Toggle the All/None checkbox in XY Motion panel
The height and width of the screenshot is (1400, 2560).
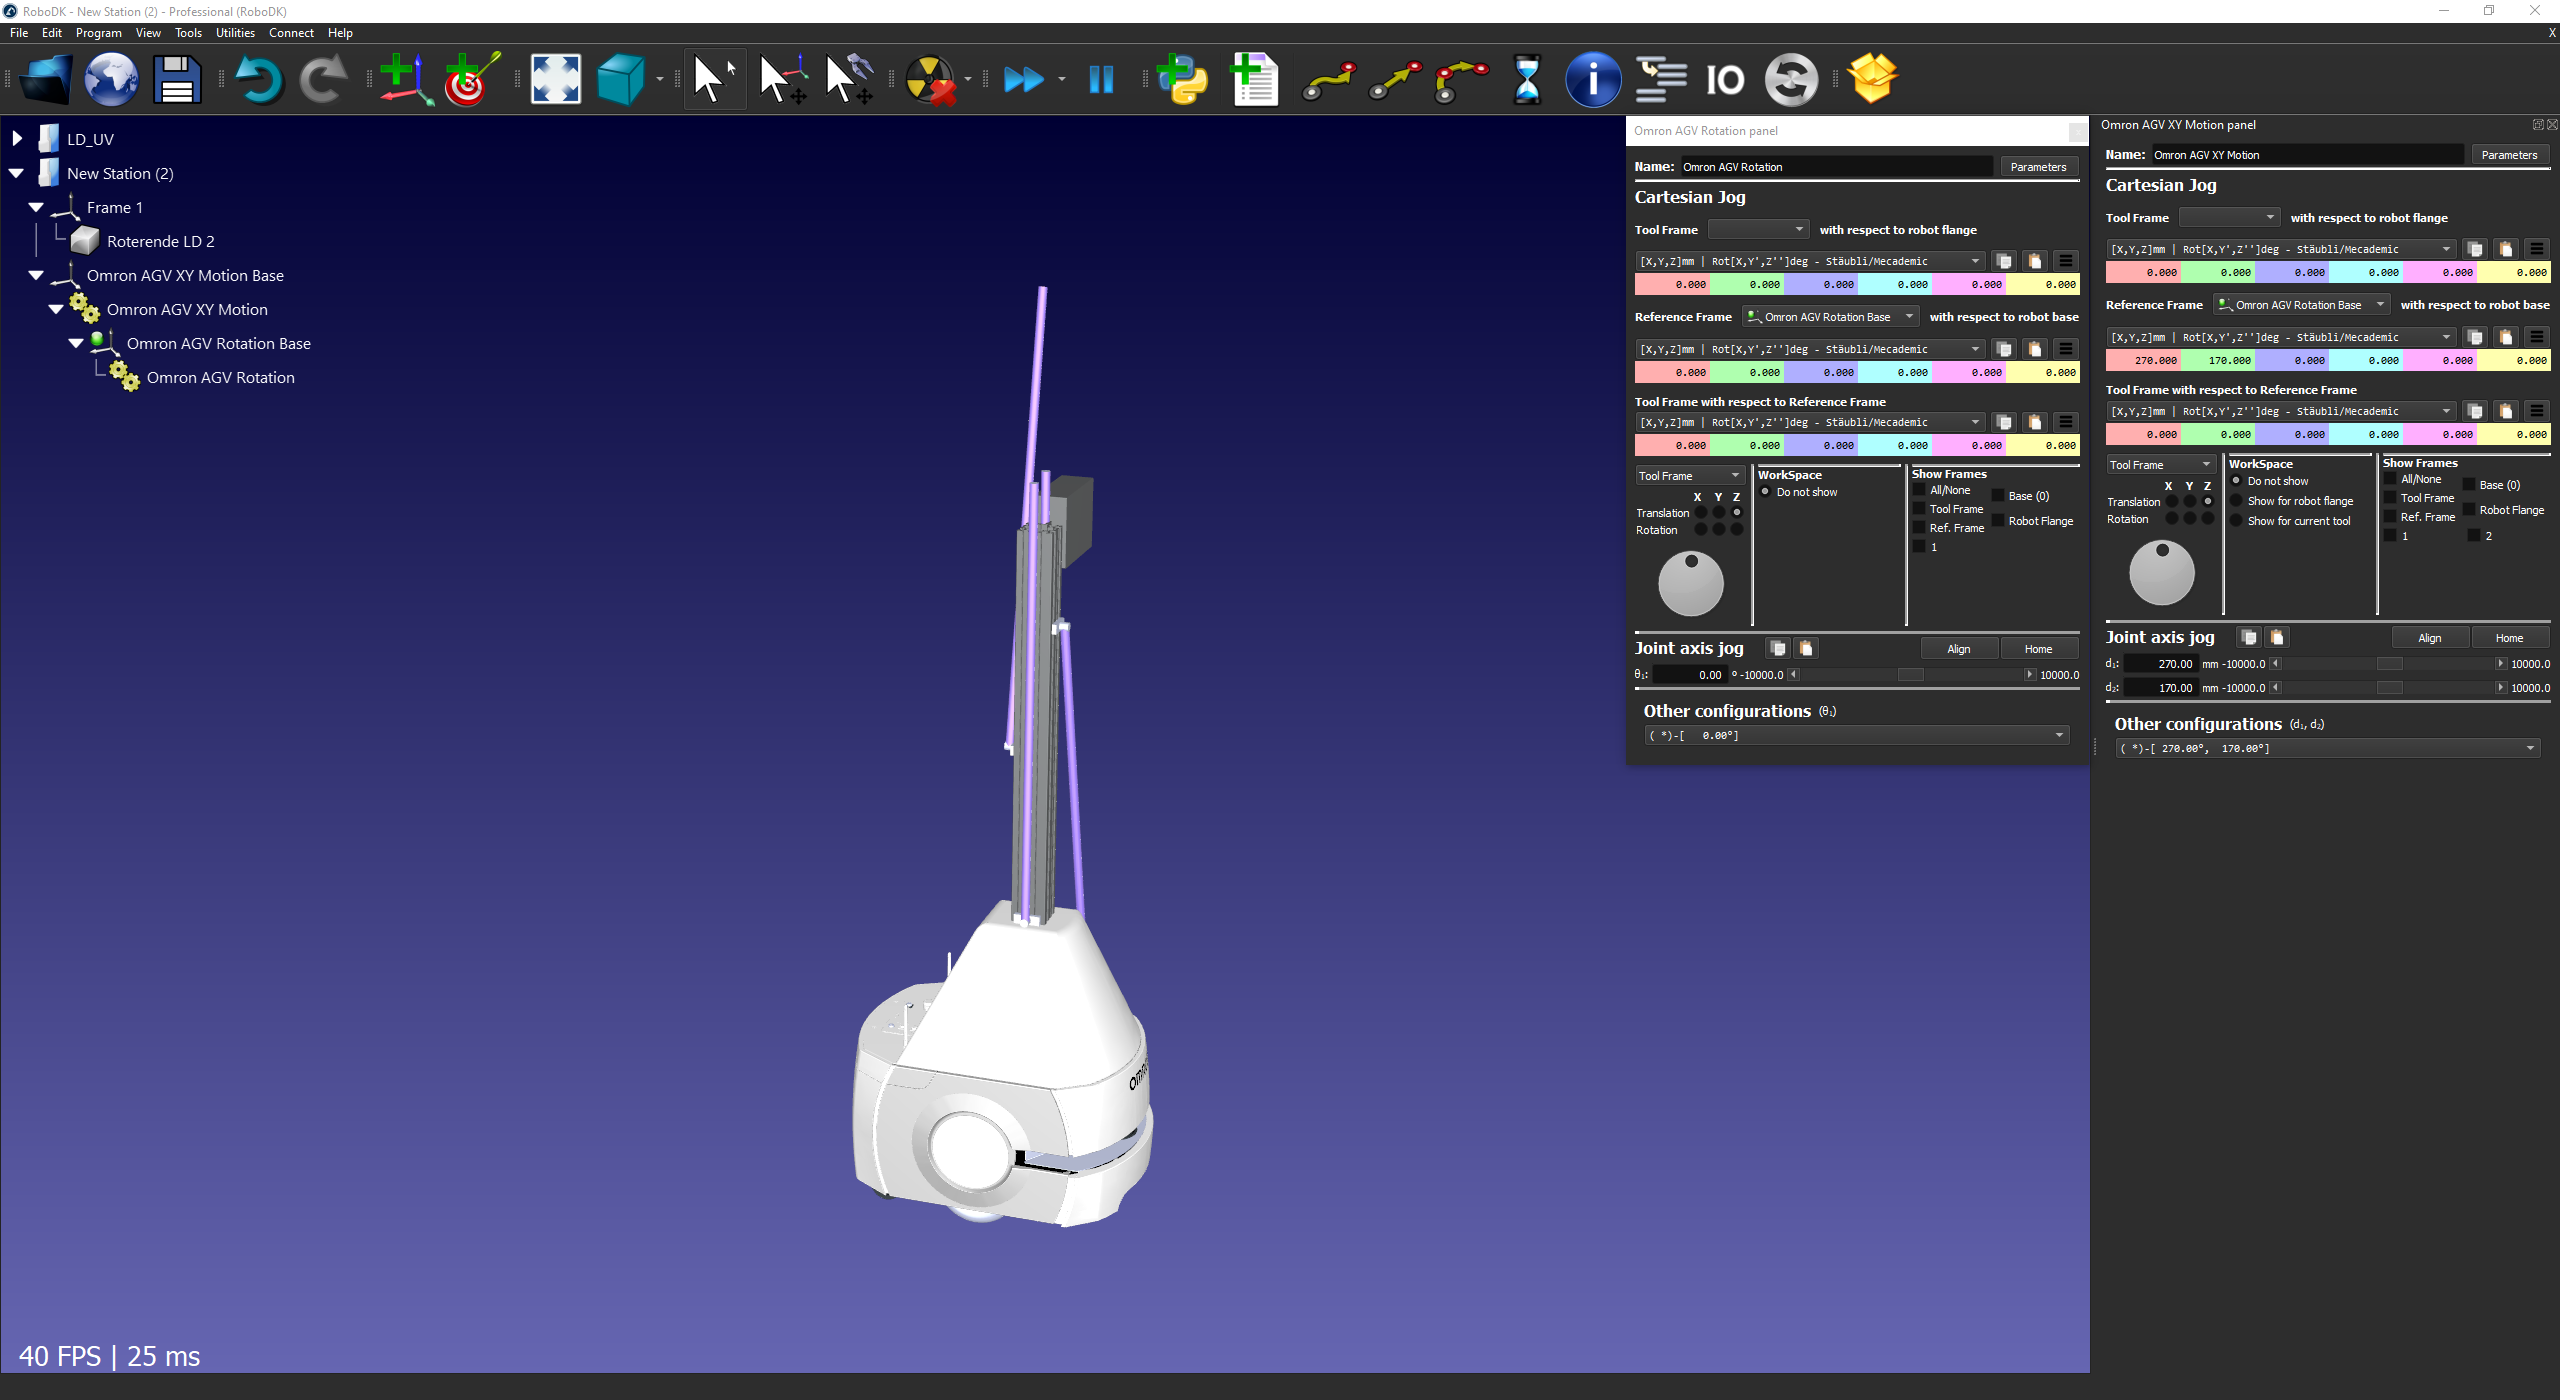coord(2391,479)
